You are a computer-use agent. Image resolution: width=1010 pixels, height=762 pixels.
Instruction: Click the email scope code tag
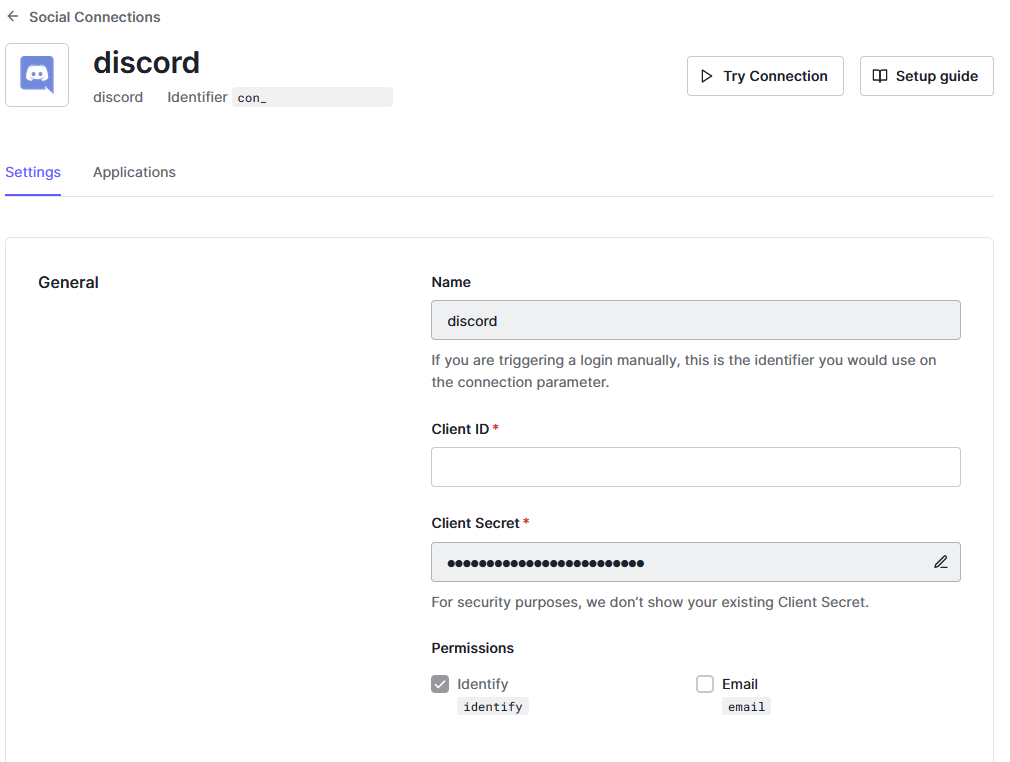(x=747, y=707)
